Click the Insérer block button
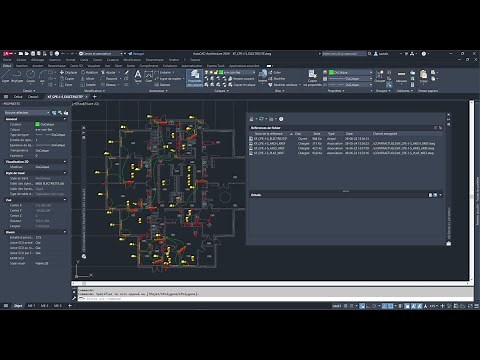480x360 pixels. click(263, 76)
